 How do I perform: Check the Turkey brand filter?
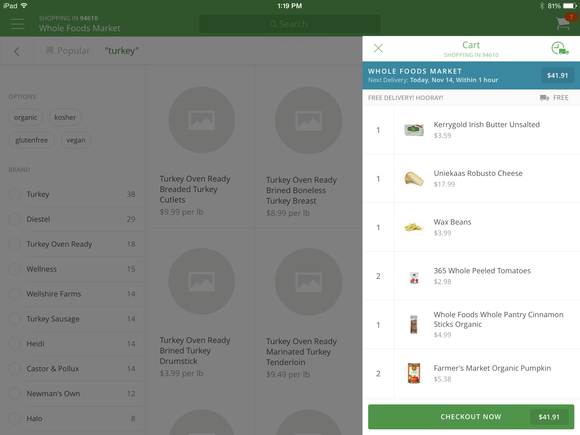15,194
